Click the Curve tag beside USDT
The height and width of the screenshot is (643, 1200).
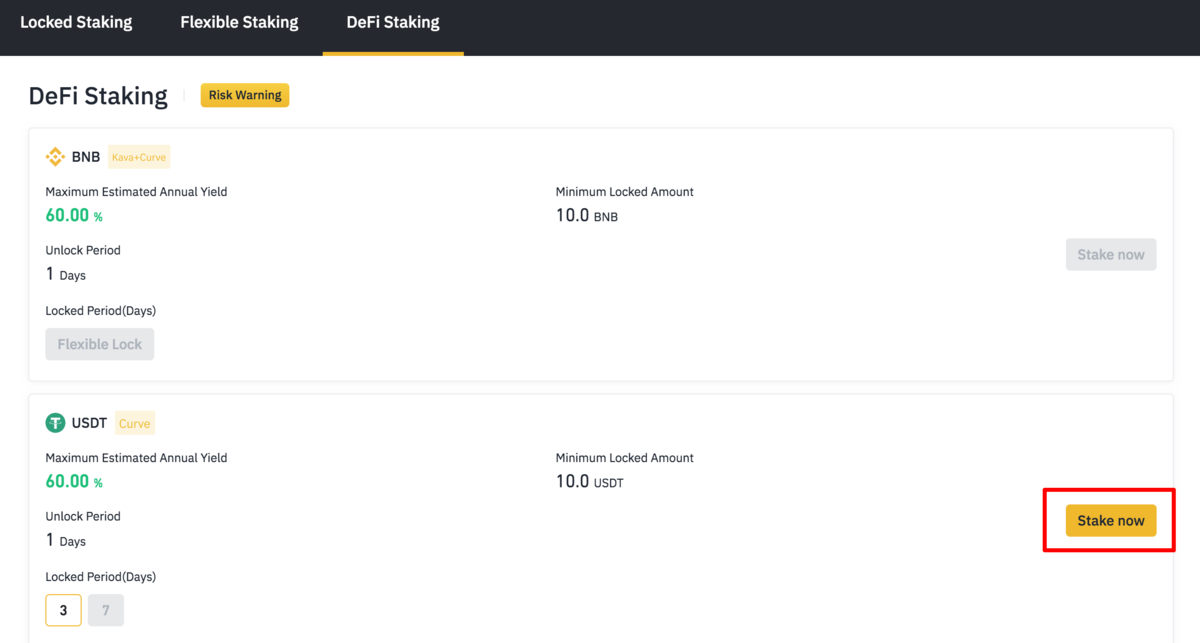point(135,423)
